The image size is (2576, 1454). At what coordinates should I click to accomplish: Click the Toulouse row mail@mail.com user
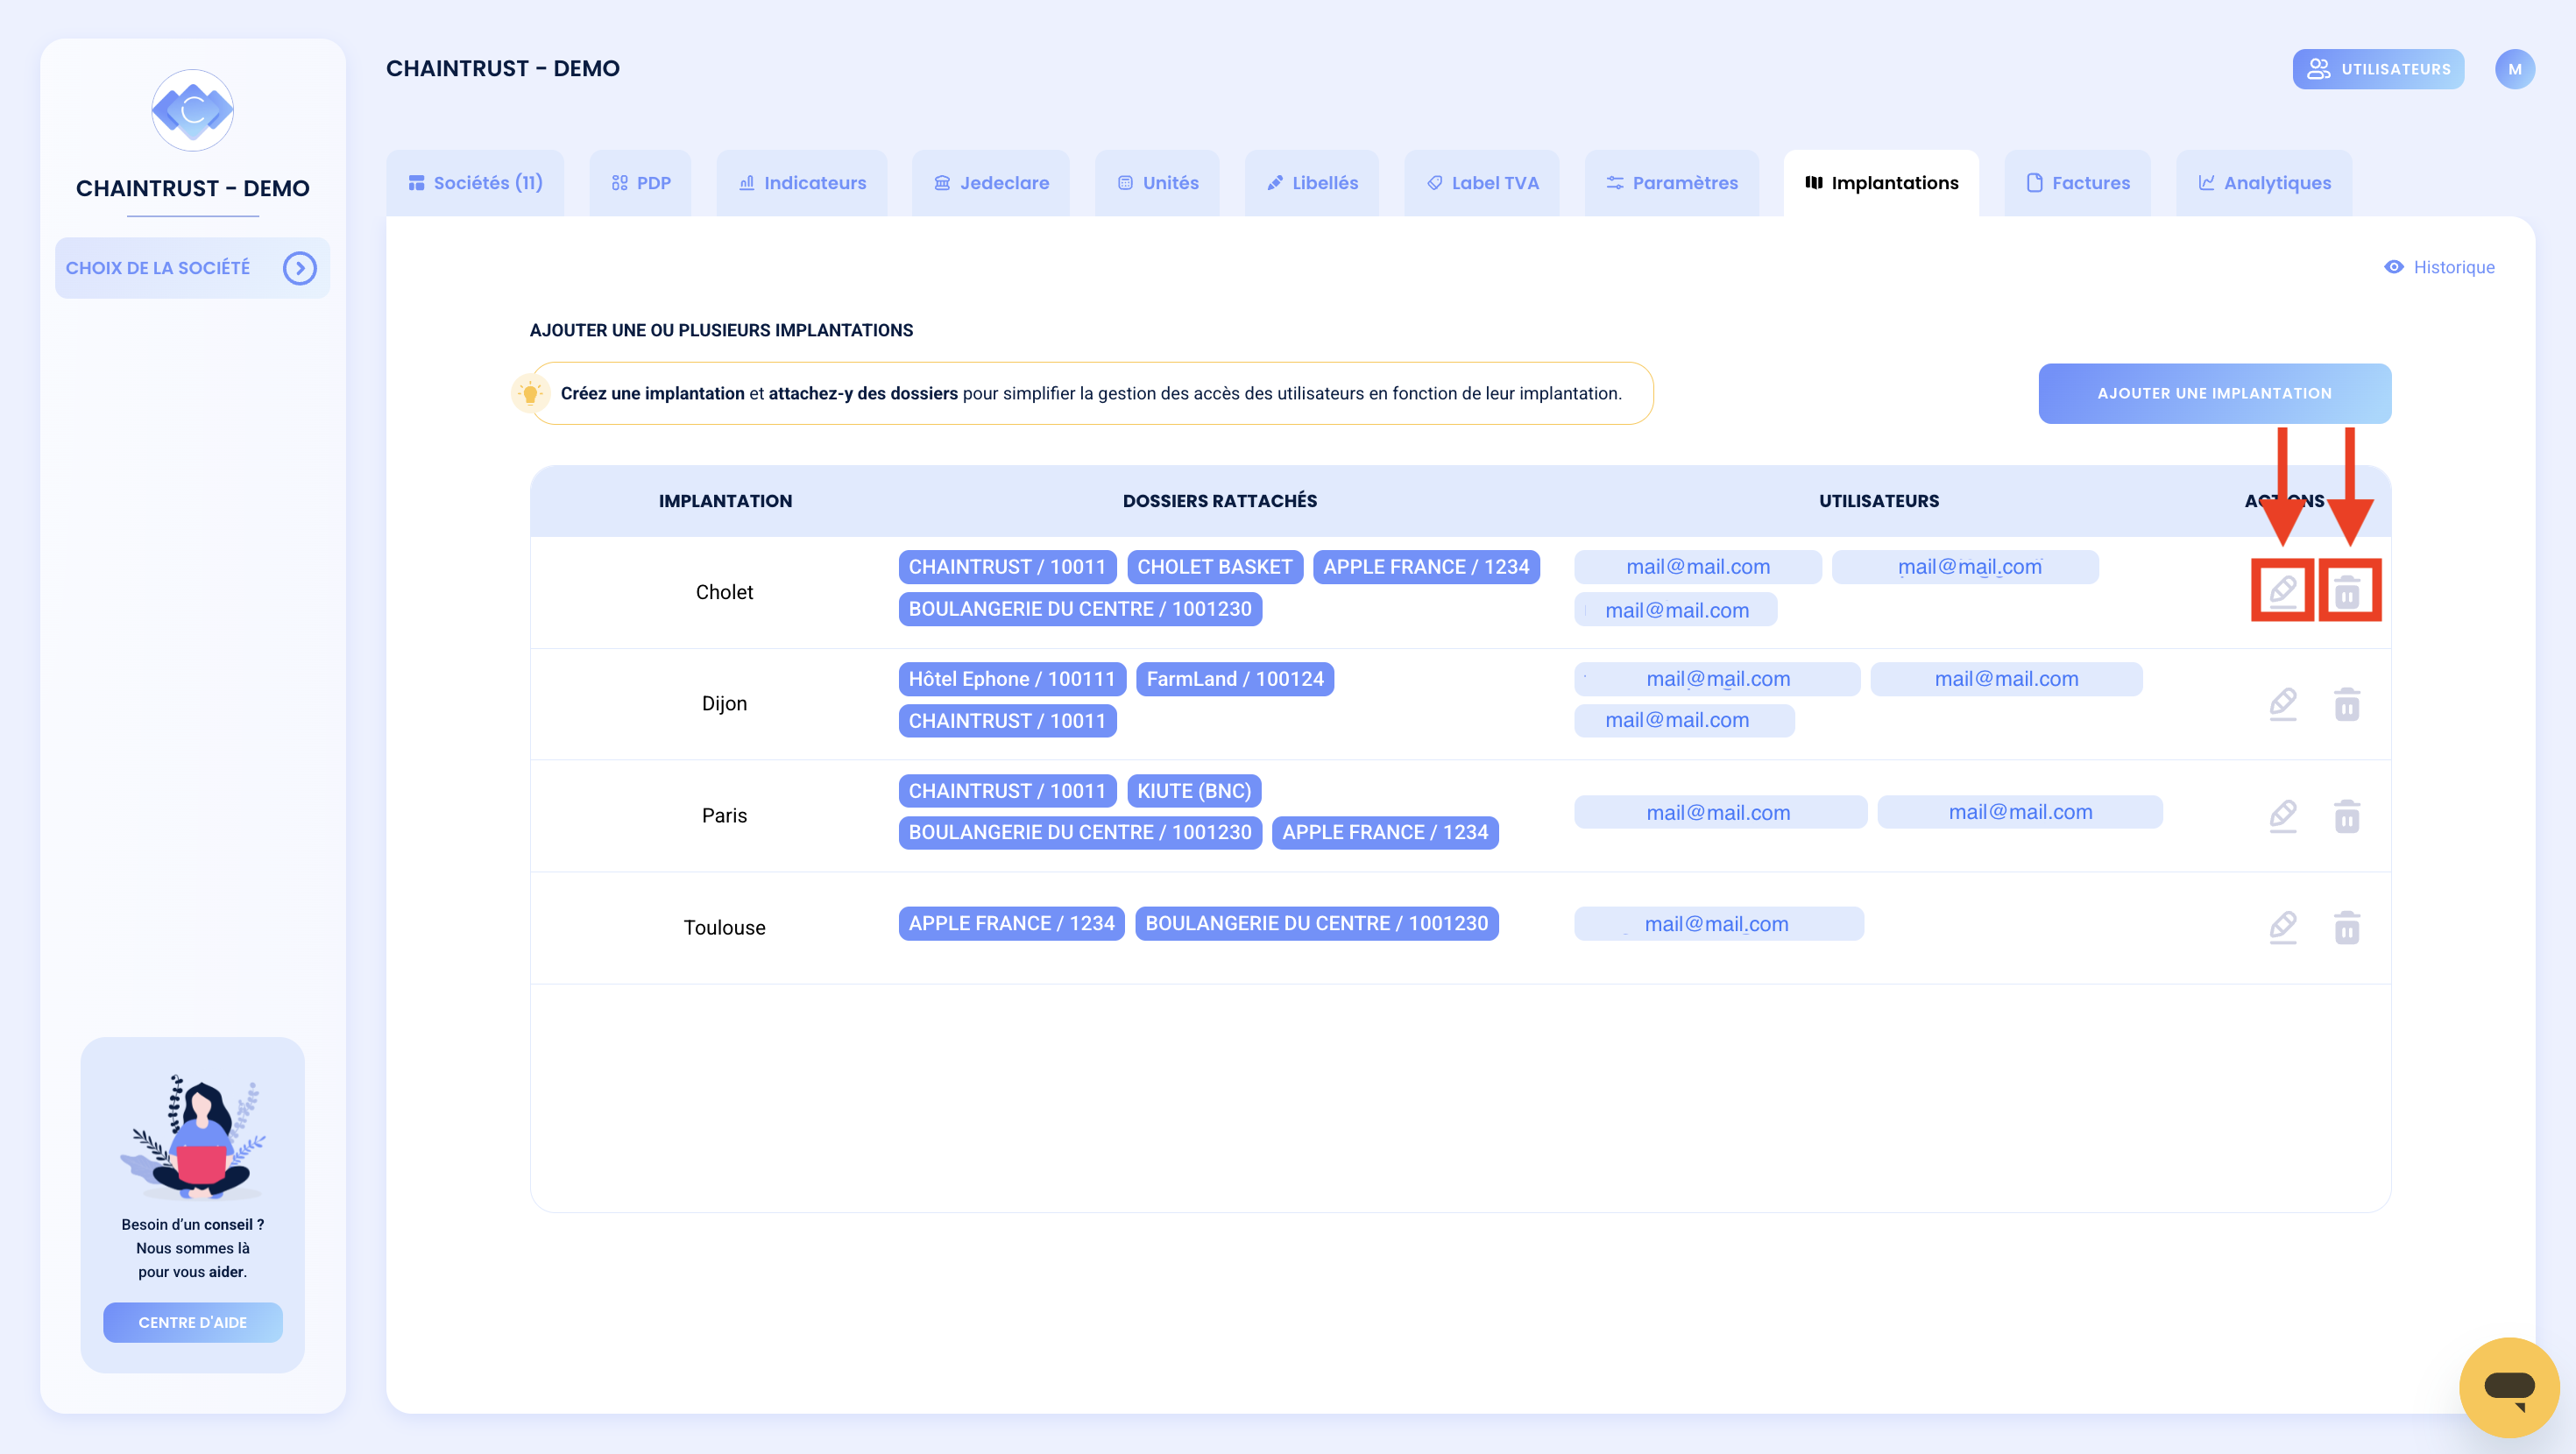(x=1718, y=924)
